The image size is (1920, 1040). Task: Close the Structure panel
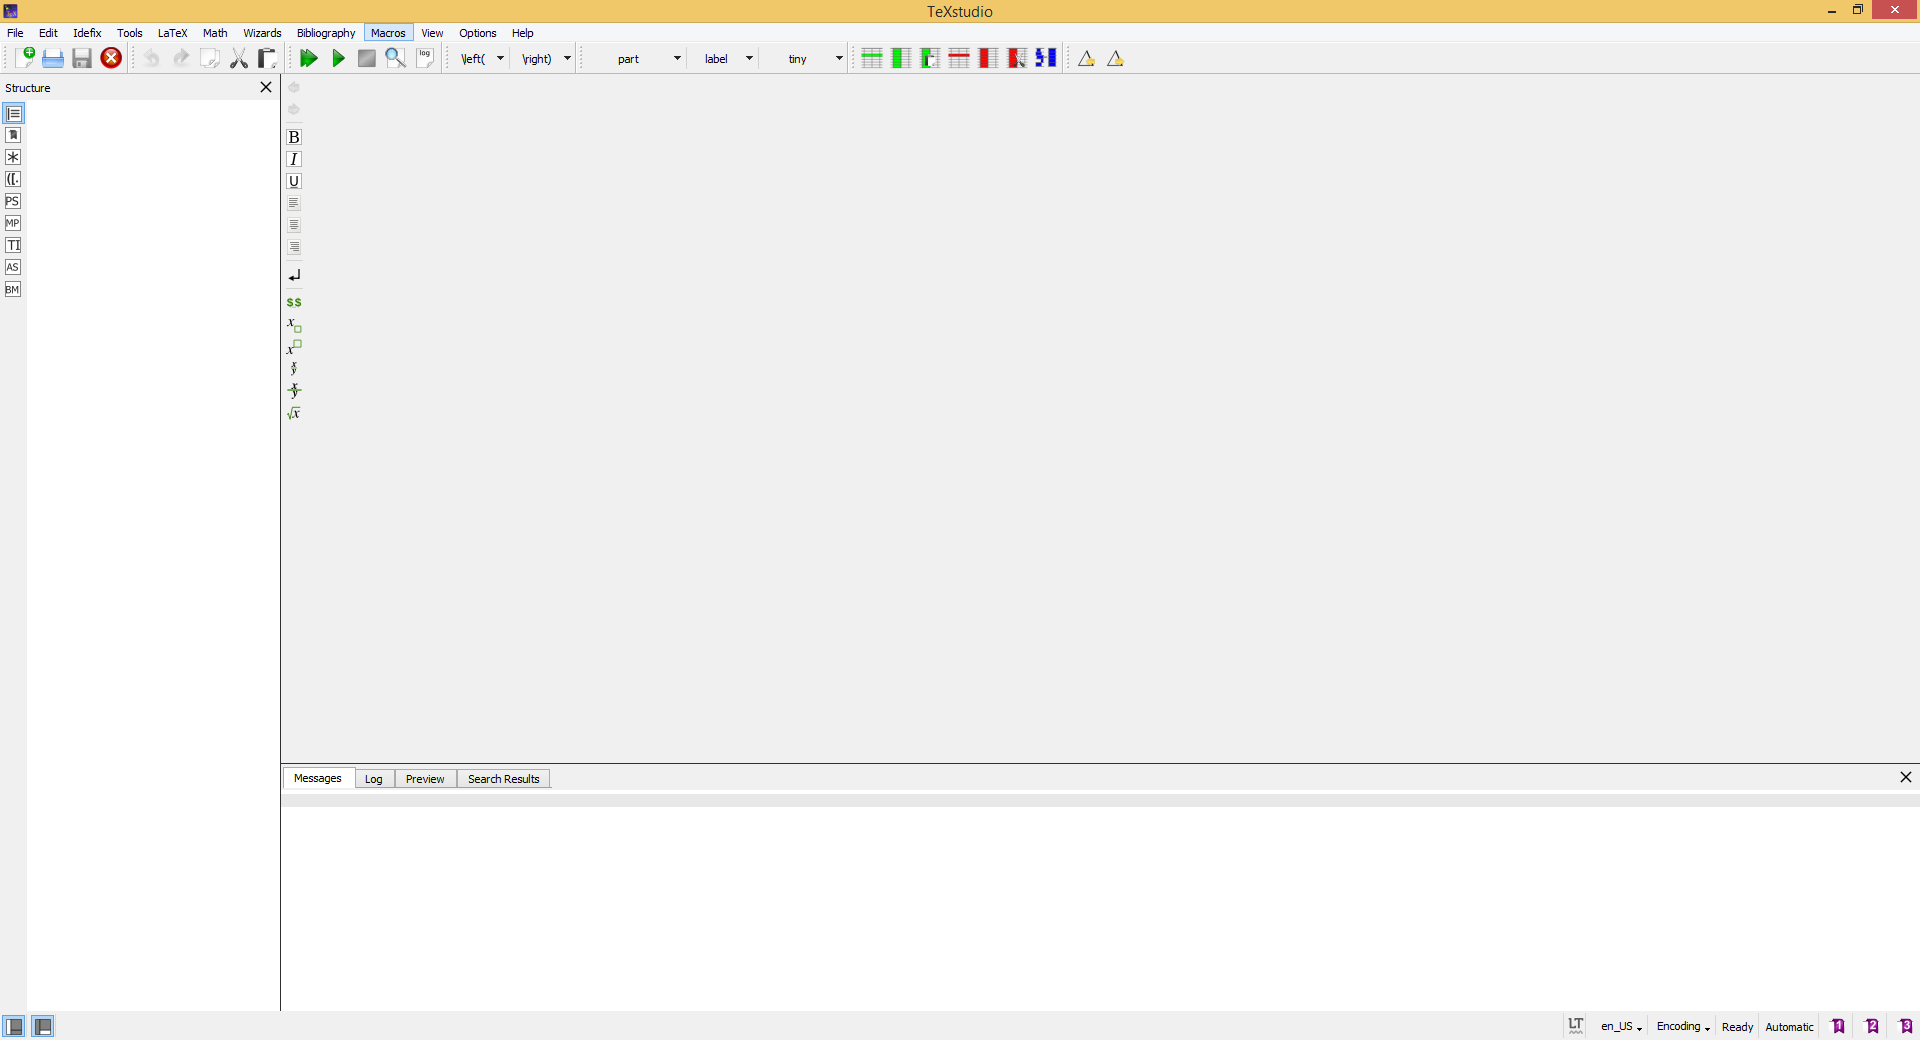[265, 87]
